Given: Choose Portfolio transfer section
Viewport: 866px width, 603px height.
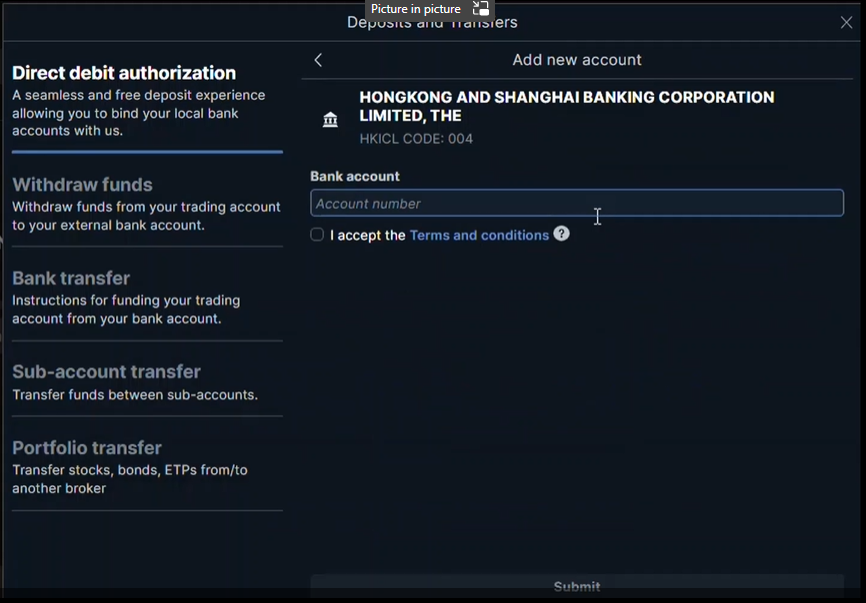Looking at the screenshot, I should click(x=147, y=467).
